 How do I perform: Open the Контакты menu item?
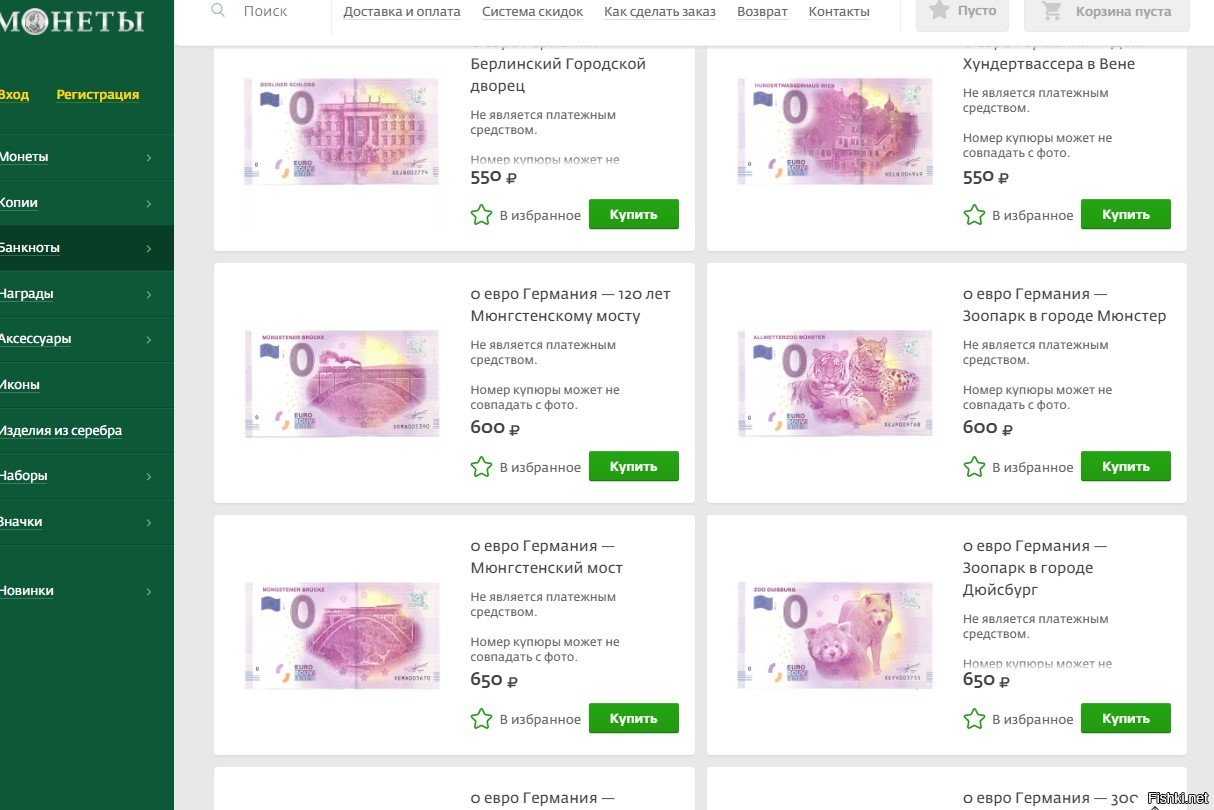839,12
